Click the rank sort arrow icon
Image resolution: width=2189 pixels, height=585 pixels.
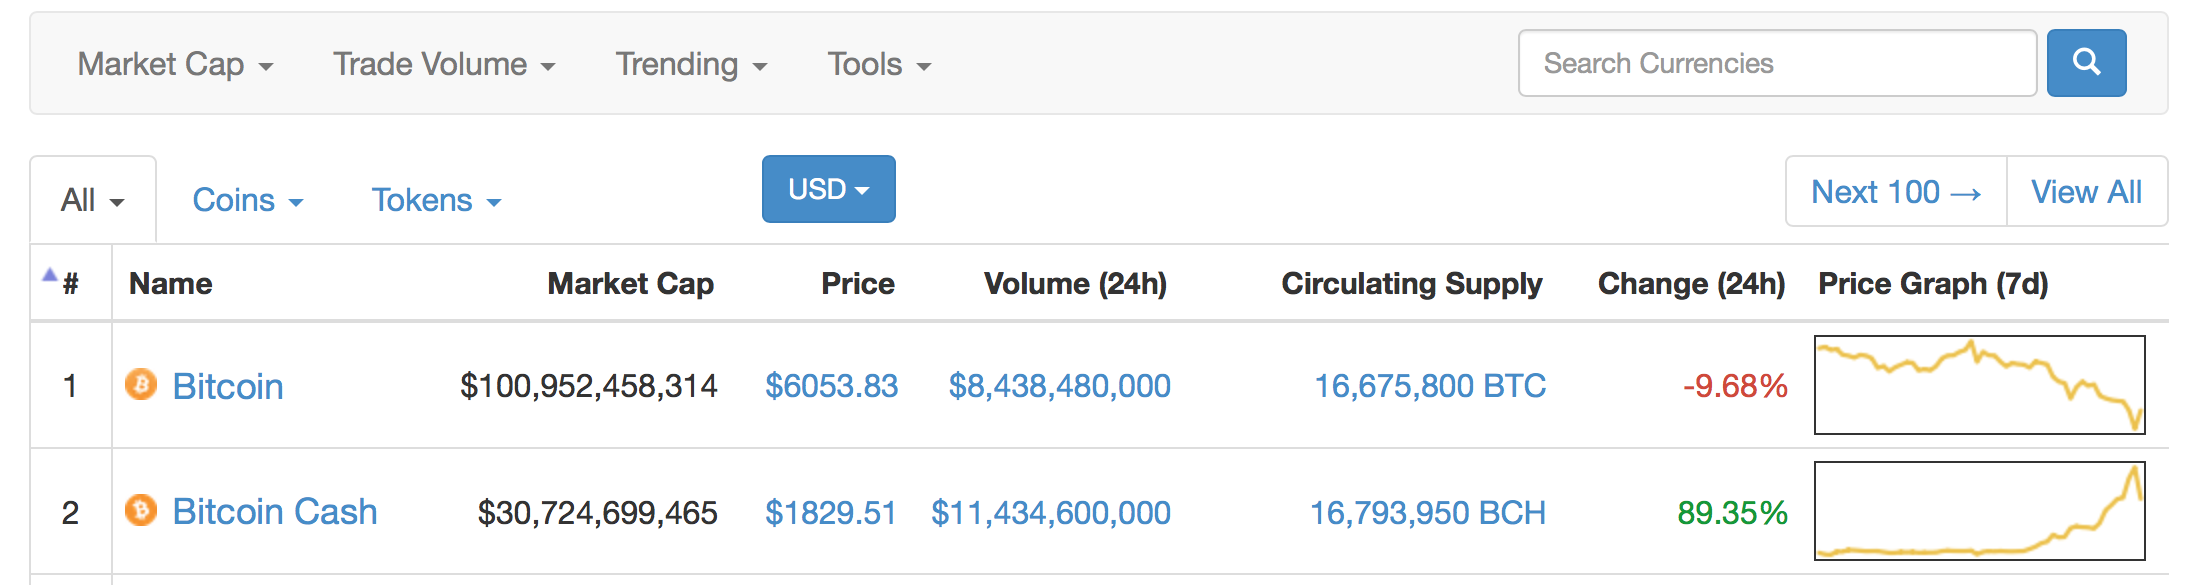49,275
